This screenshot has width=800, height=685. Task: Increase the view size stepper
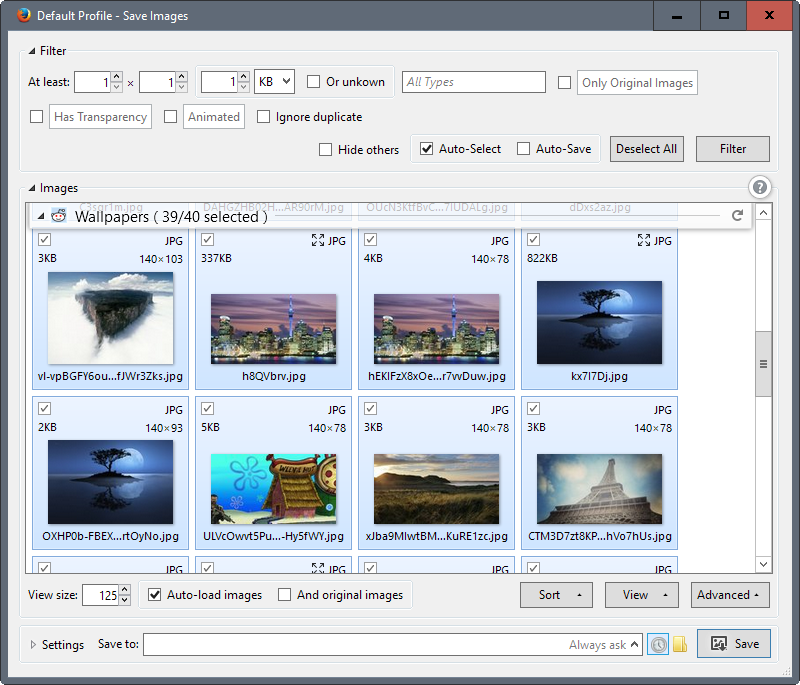click(125, 590)
